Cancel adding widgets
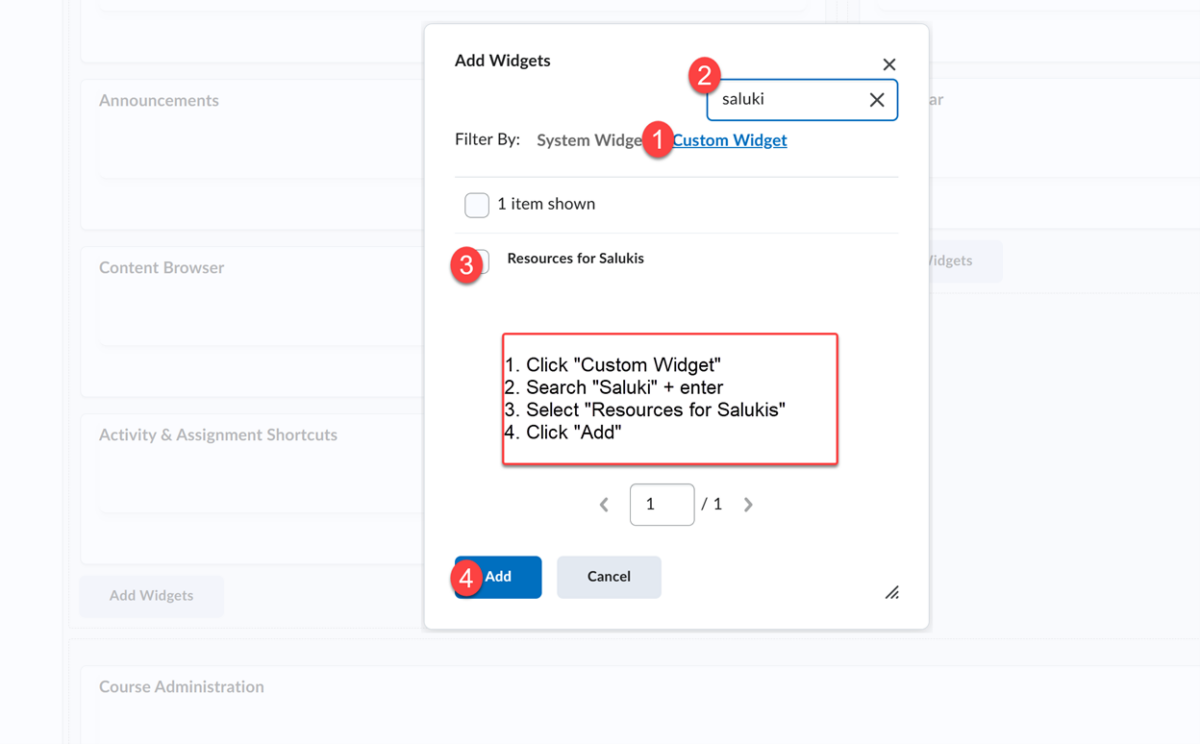This screenshot has height=744, width=1200. pos(608,577)
